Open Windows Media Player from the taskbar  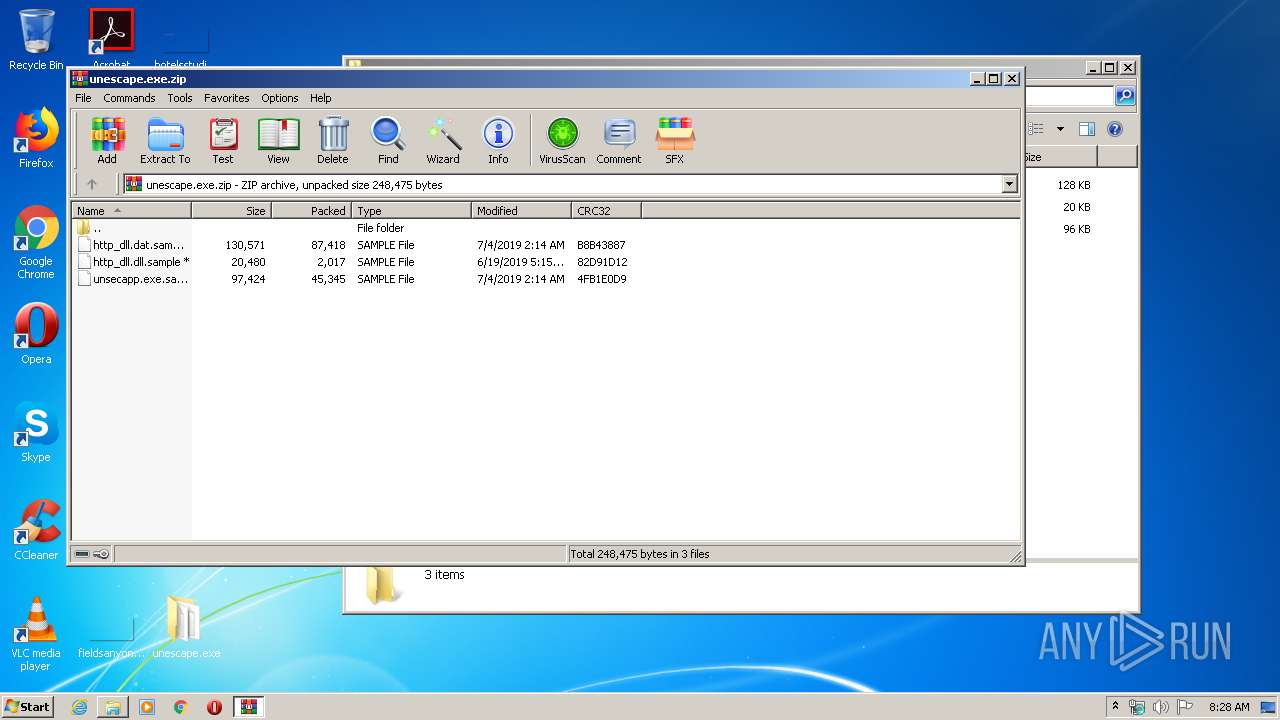(x=147, y=707)
